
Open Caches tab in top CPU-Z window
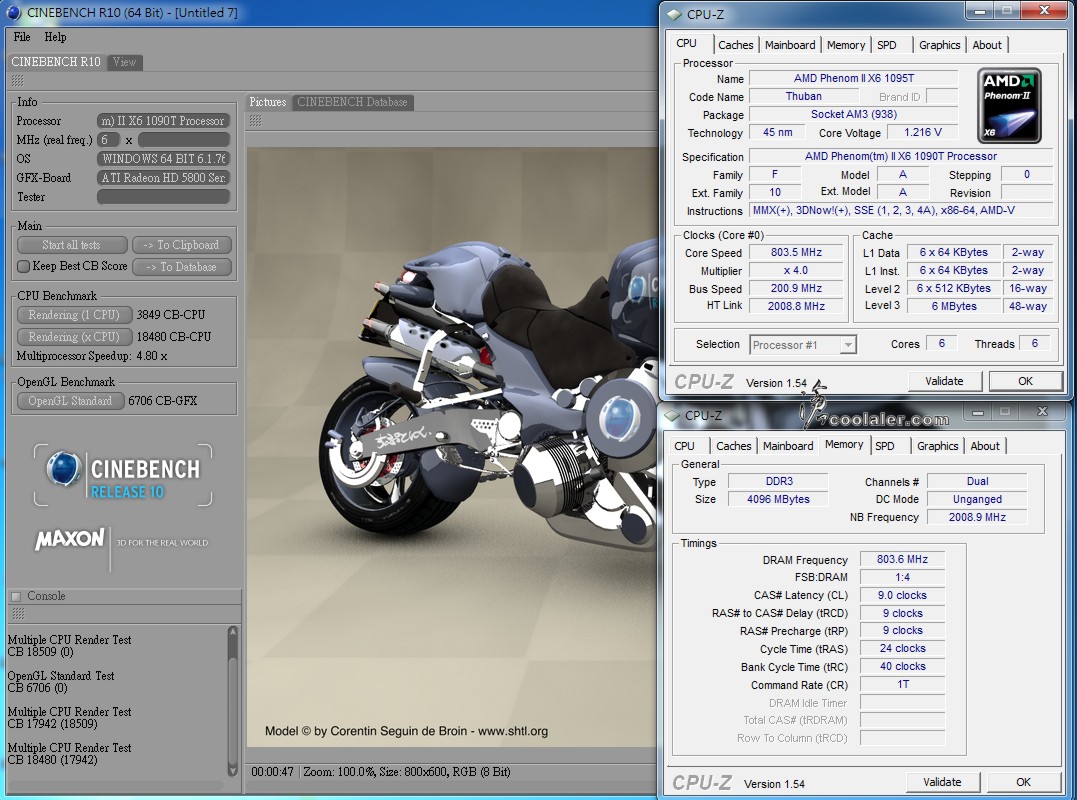(x=736, y=45)
